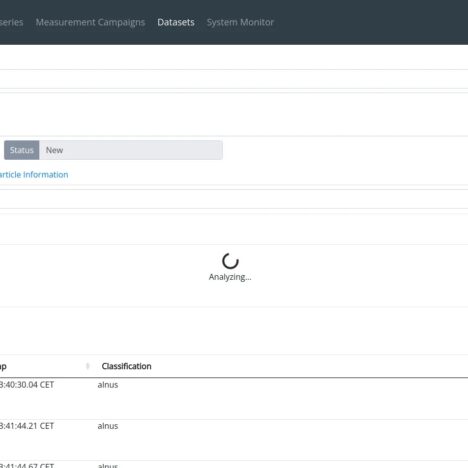
Task: Sort by the leftmost timestamp column header
Action: (x=3, y=366)
